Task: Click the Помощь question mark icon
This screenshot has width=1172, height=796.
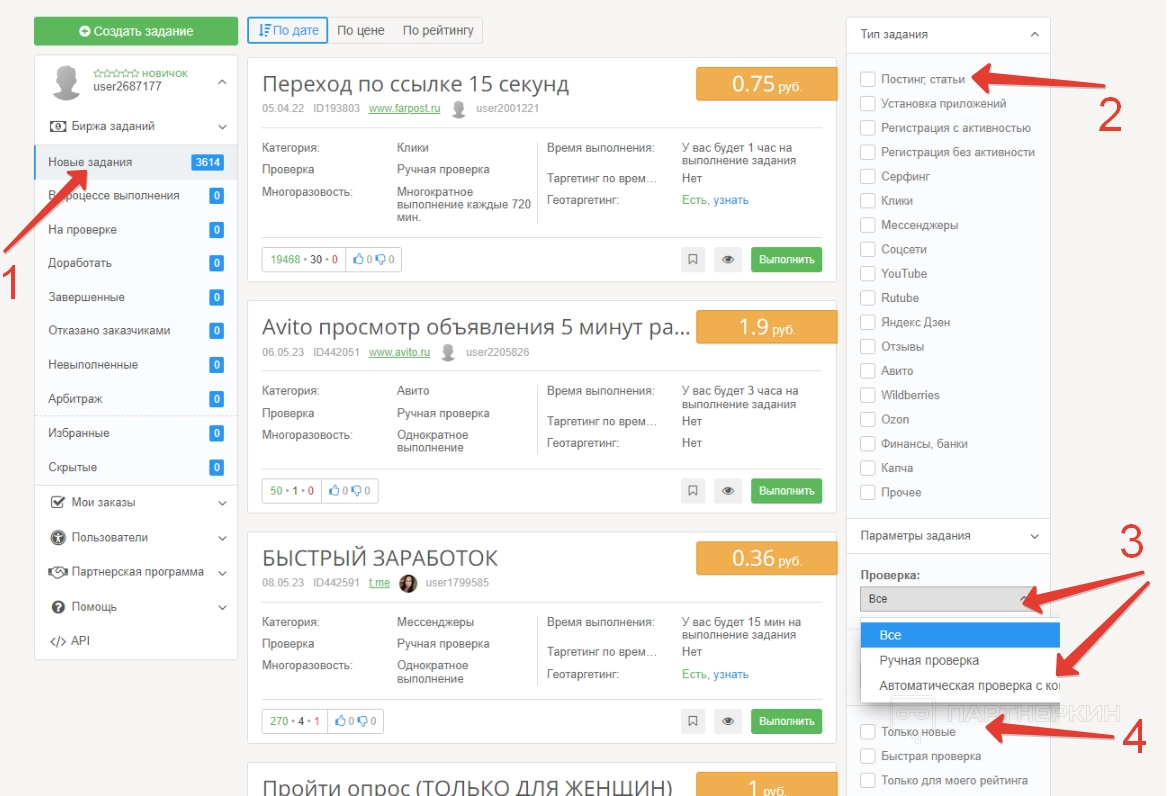Action: 58,607
